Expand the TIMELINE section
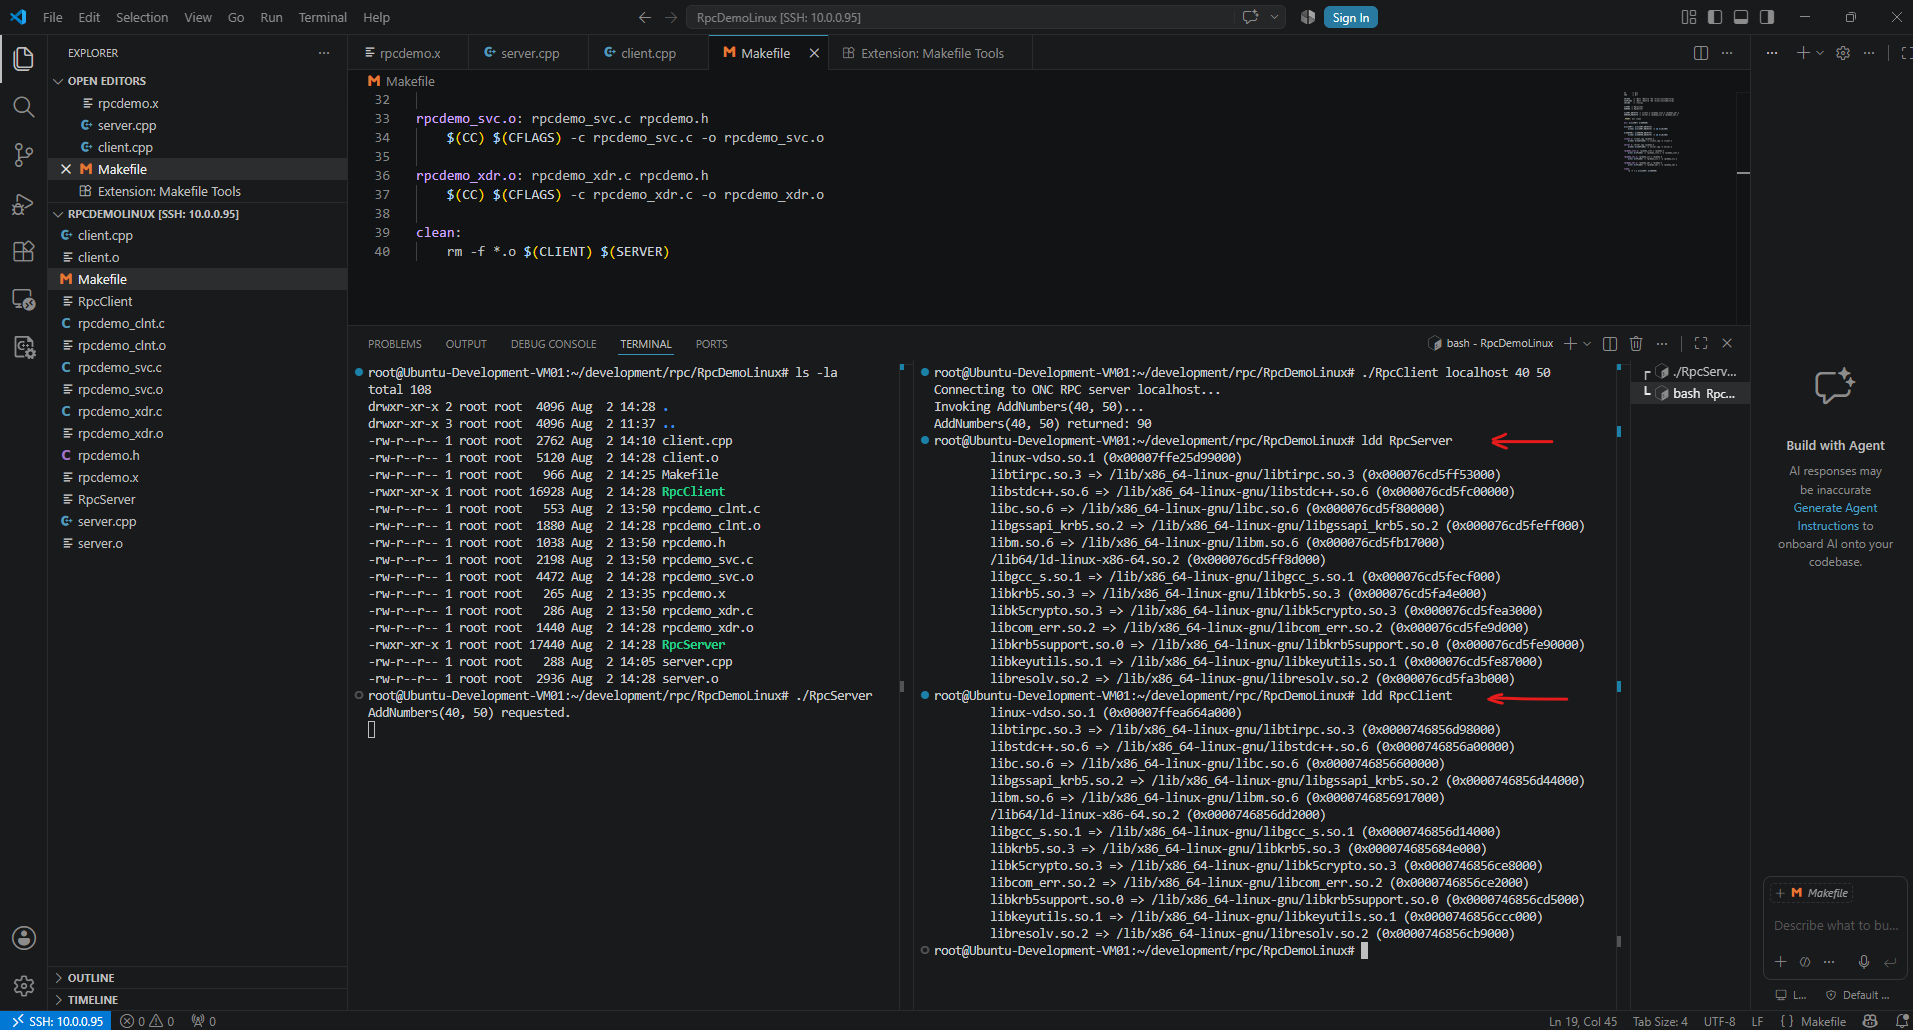Viewport: 1913px width, 1030px height. click(198, 1000)
